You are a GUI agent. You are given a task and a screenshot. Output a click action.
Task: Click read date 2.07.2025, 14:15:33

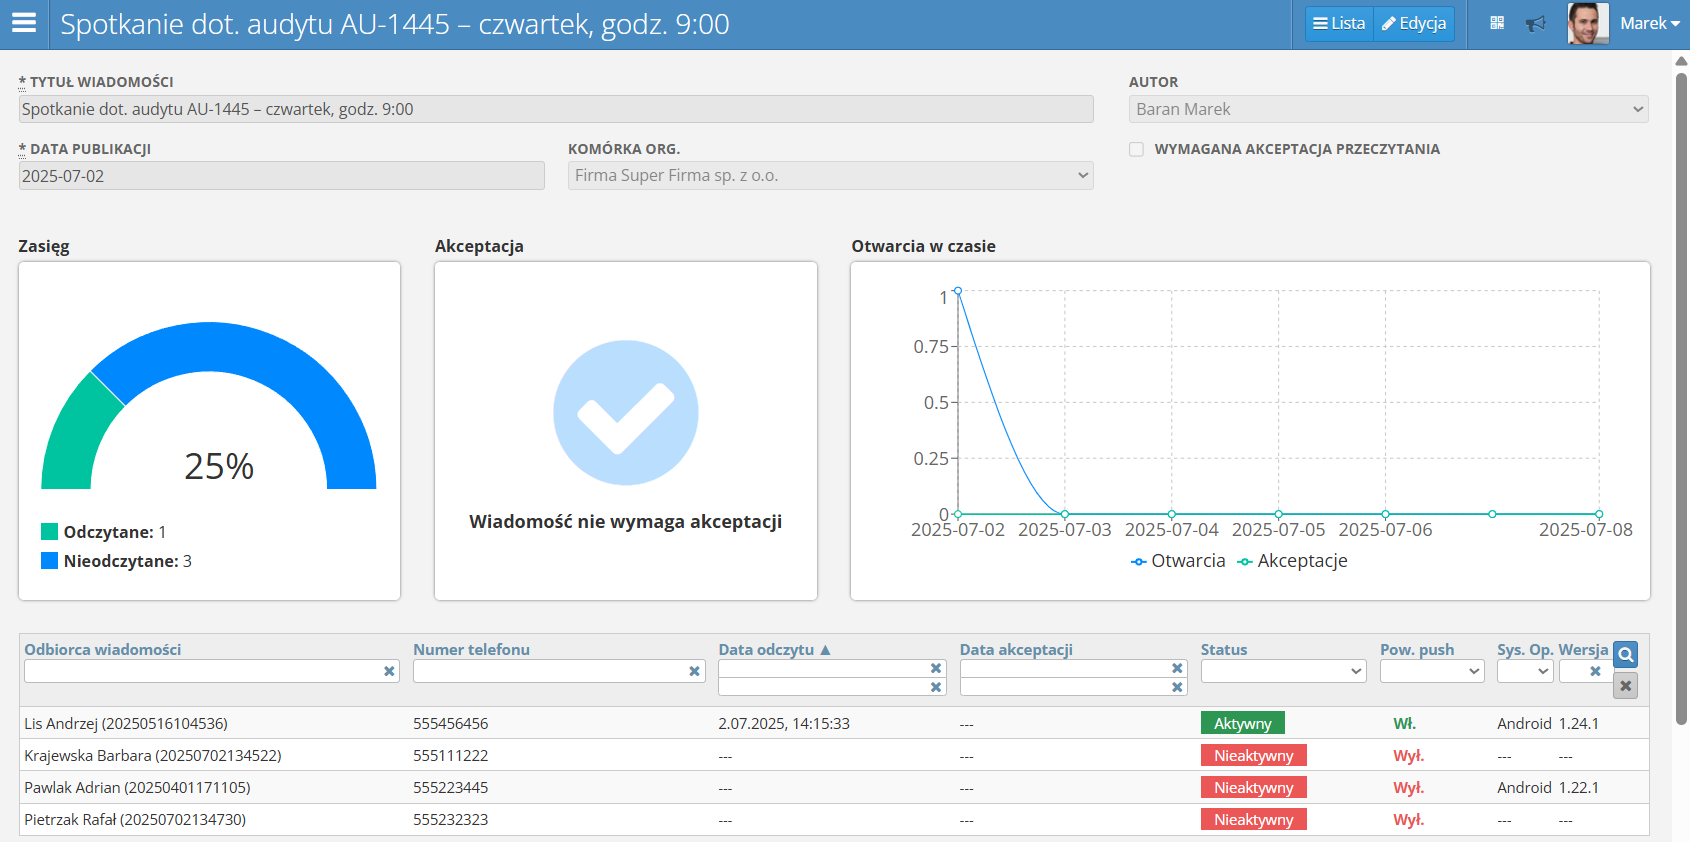pyautogui.click(x=784, y=723)
